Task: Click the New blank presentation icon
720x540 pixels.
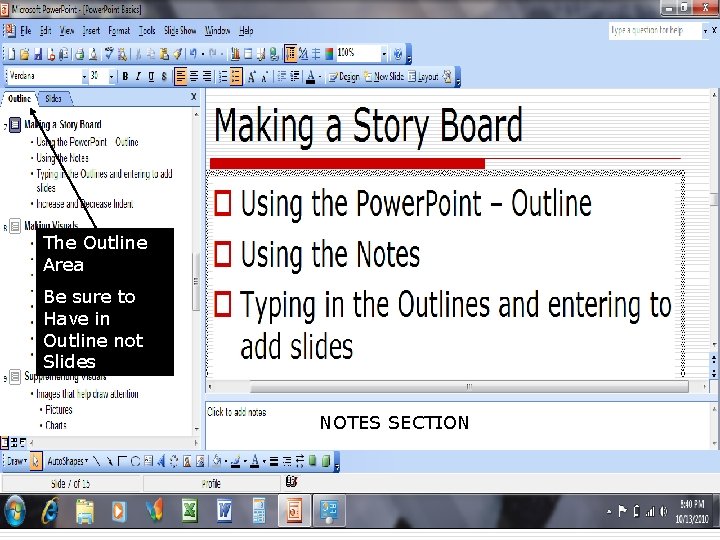Action: (12, 54)
